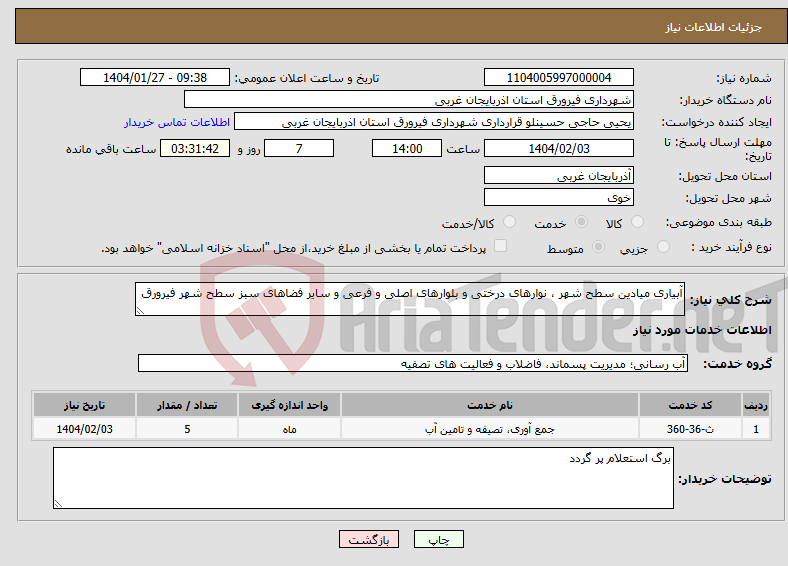Click the response deadline date 1404/02/03 field
This screenshot has height=566, width=788.
[558, 148]
